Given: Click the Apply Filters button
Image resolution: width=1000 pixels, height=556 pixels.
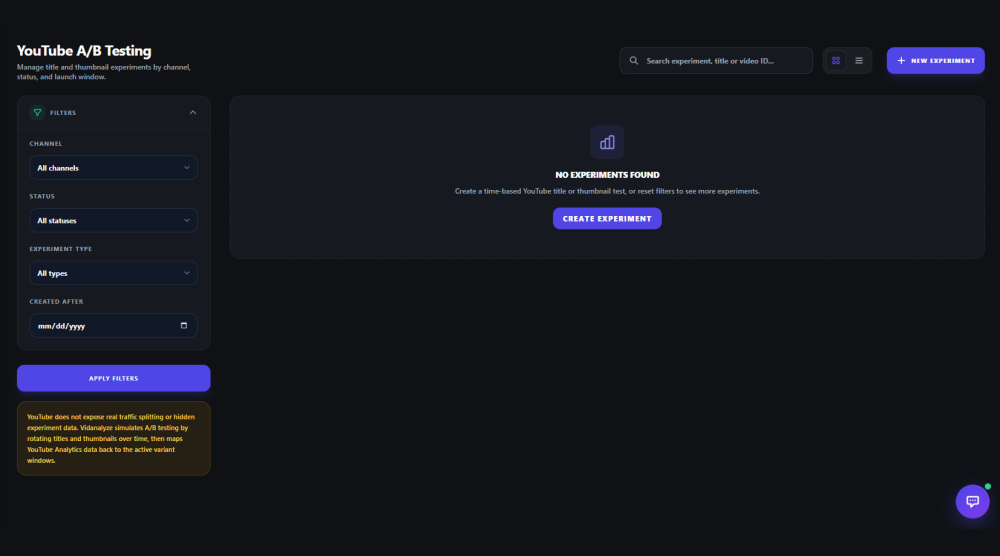Looking at the screenshot, I should click(x=114, y=378).
